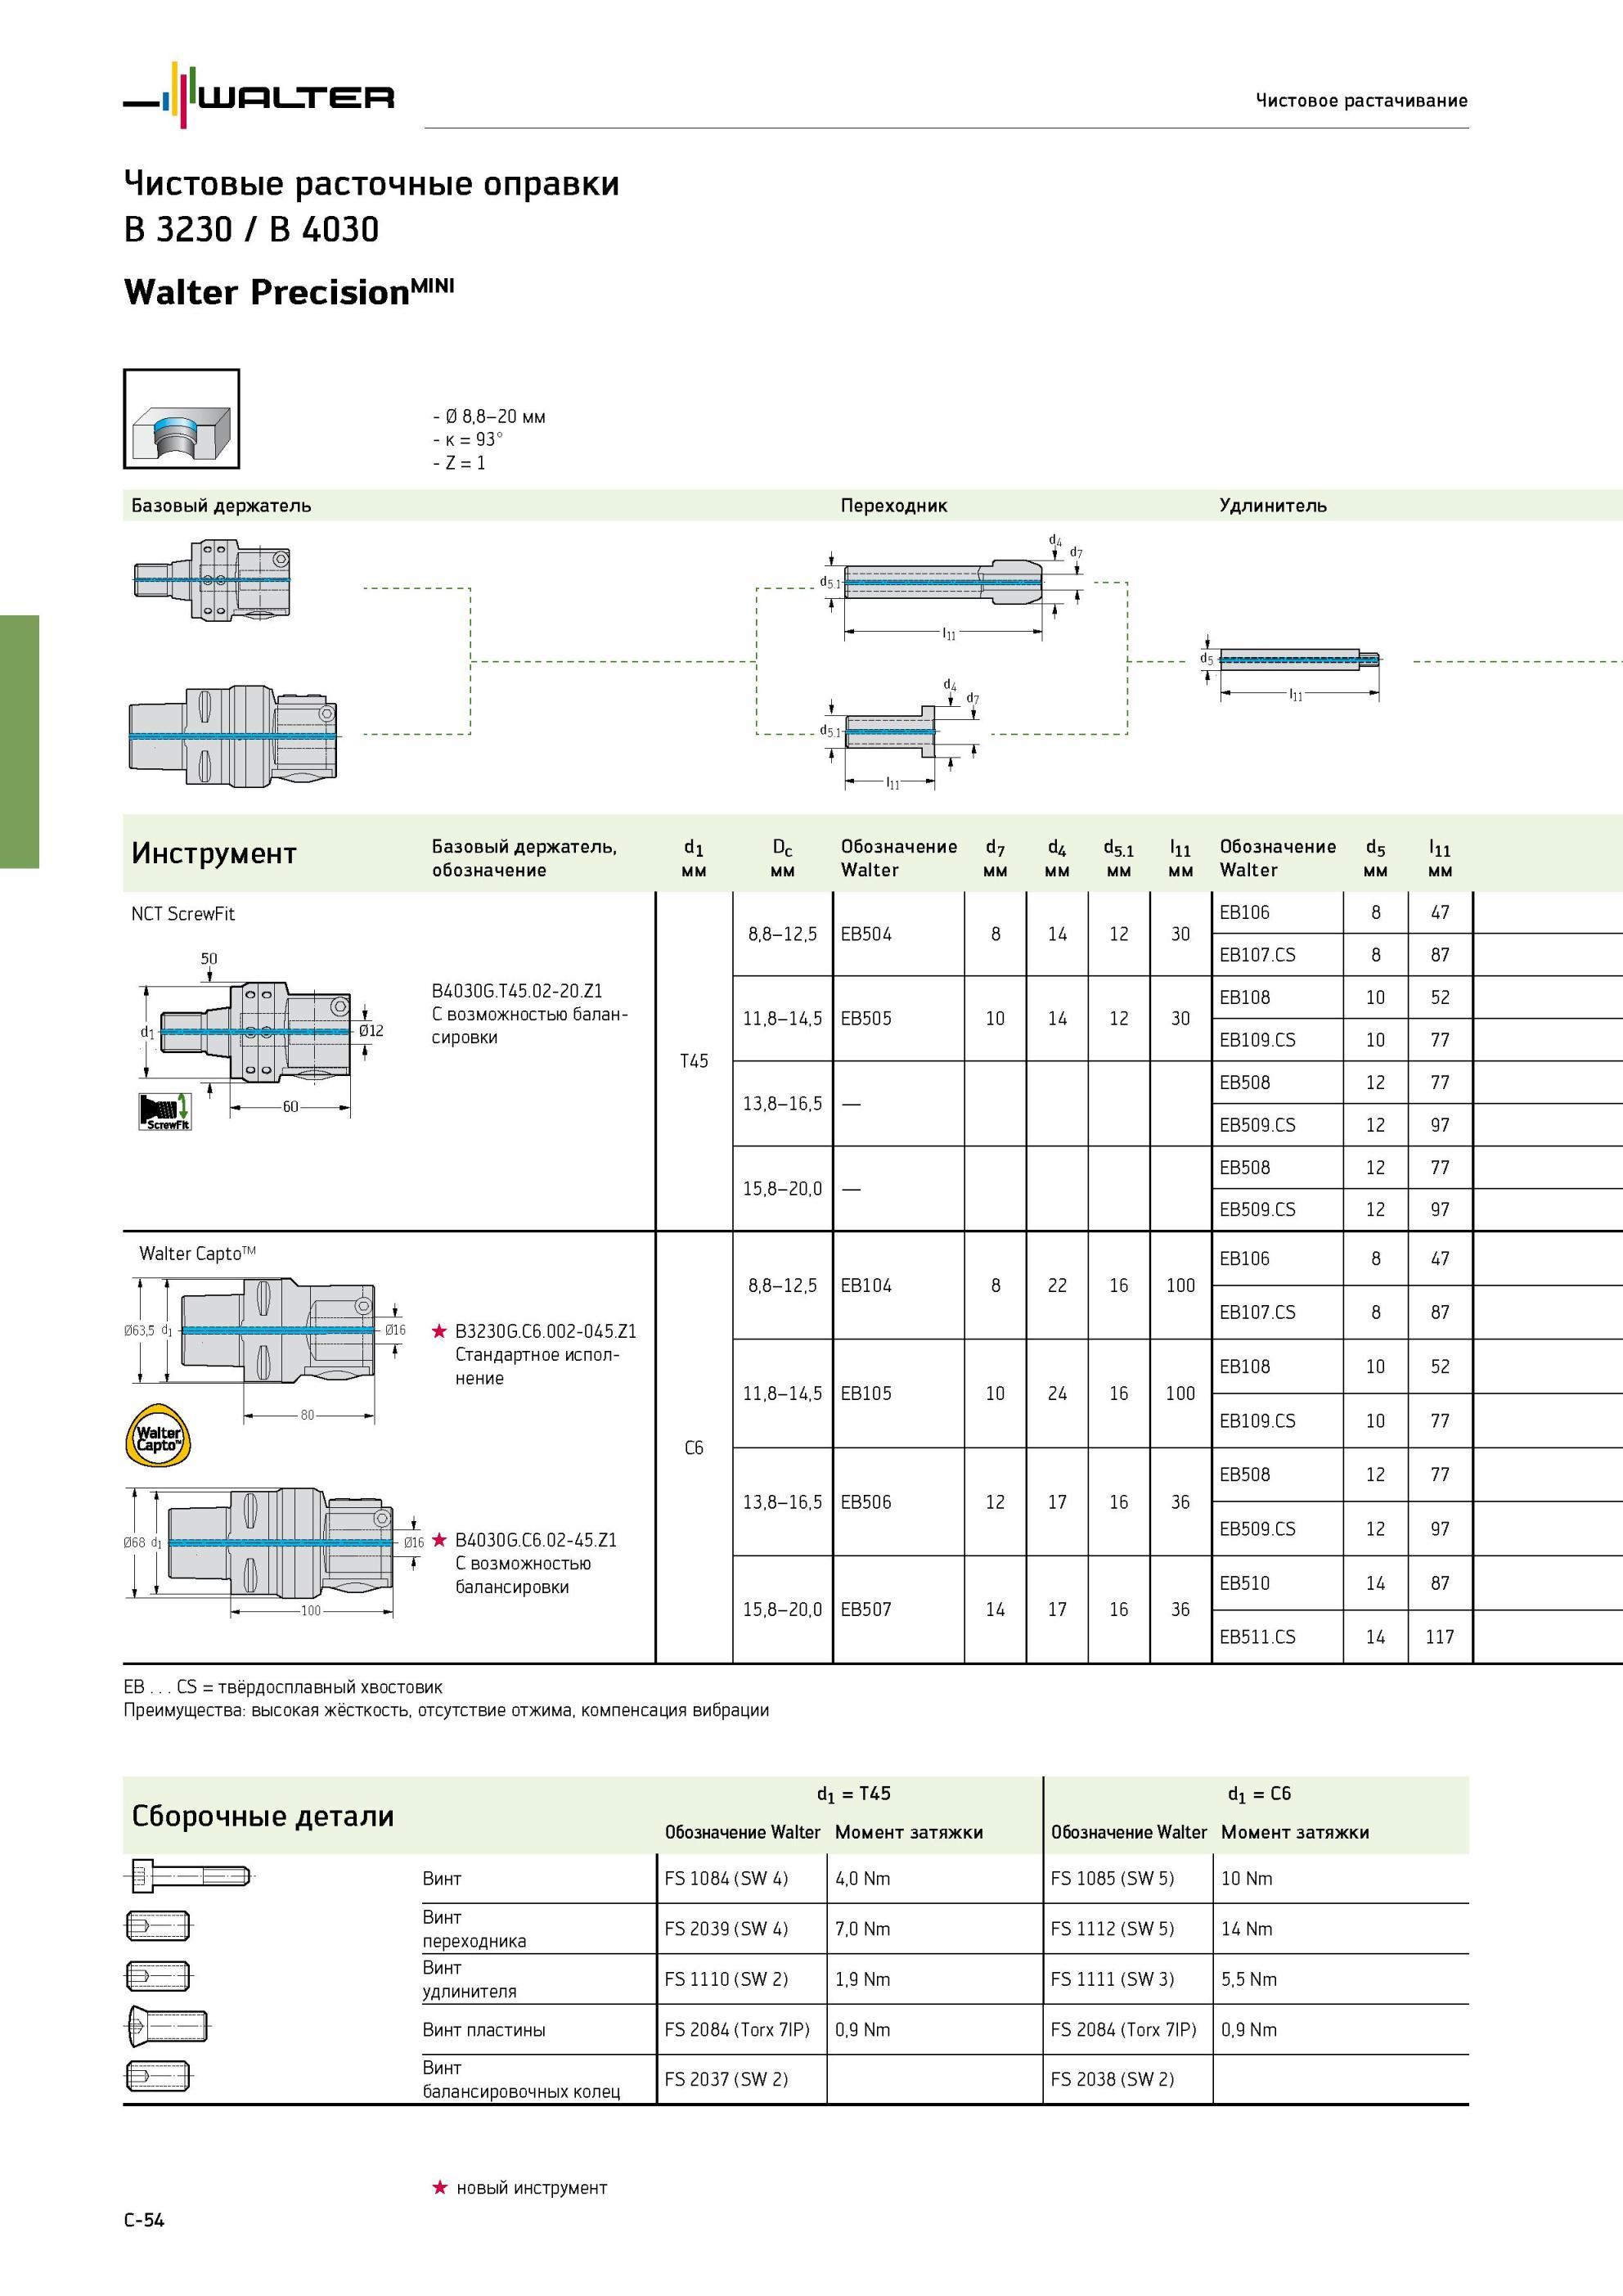Select the title Чистовые расточные оправки
This screenshot has width=1623, height=2296.
(x=371, y=184)
